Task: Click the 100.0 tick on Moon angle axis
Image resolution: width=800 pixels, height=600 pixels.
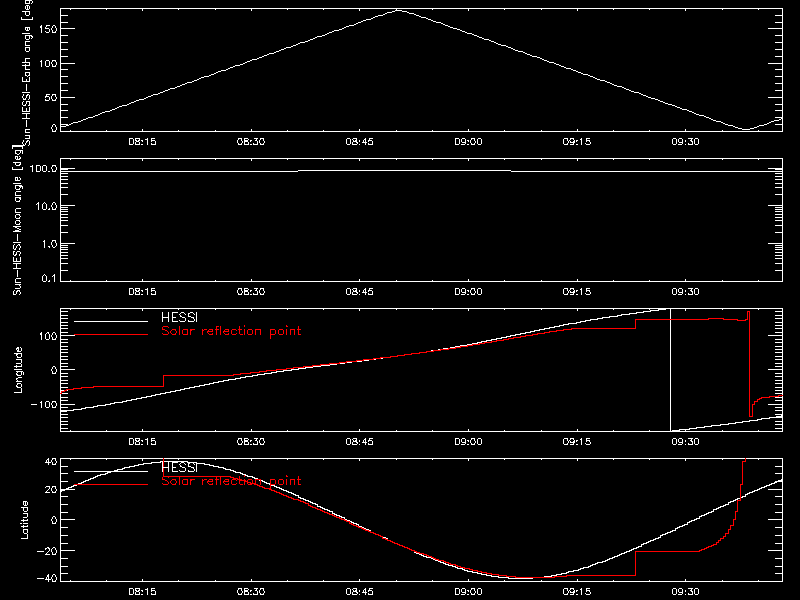Action: pyautogui.click(x=44, y=168)
